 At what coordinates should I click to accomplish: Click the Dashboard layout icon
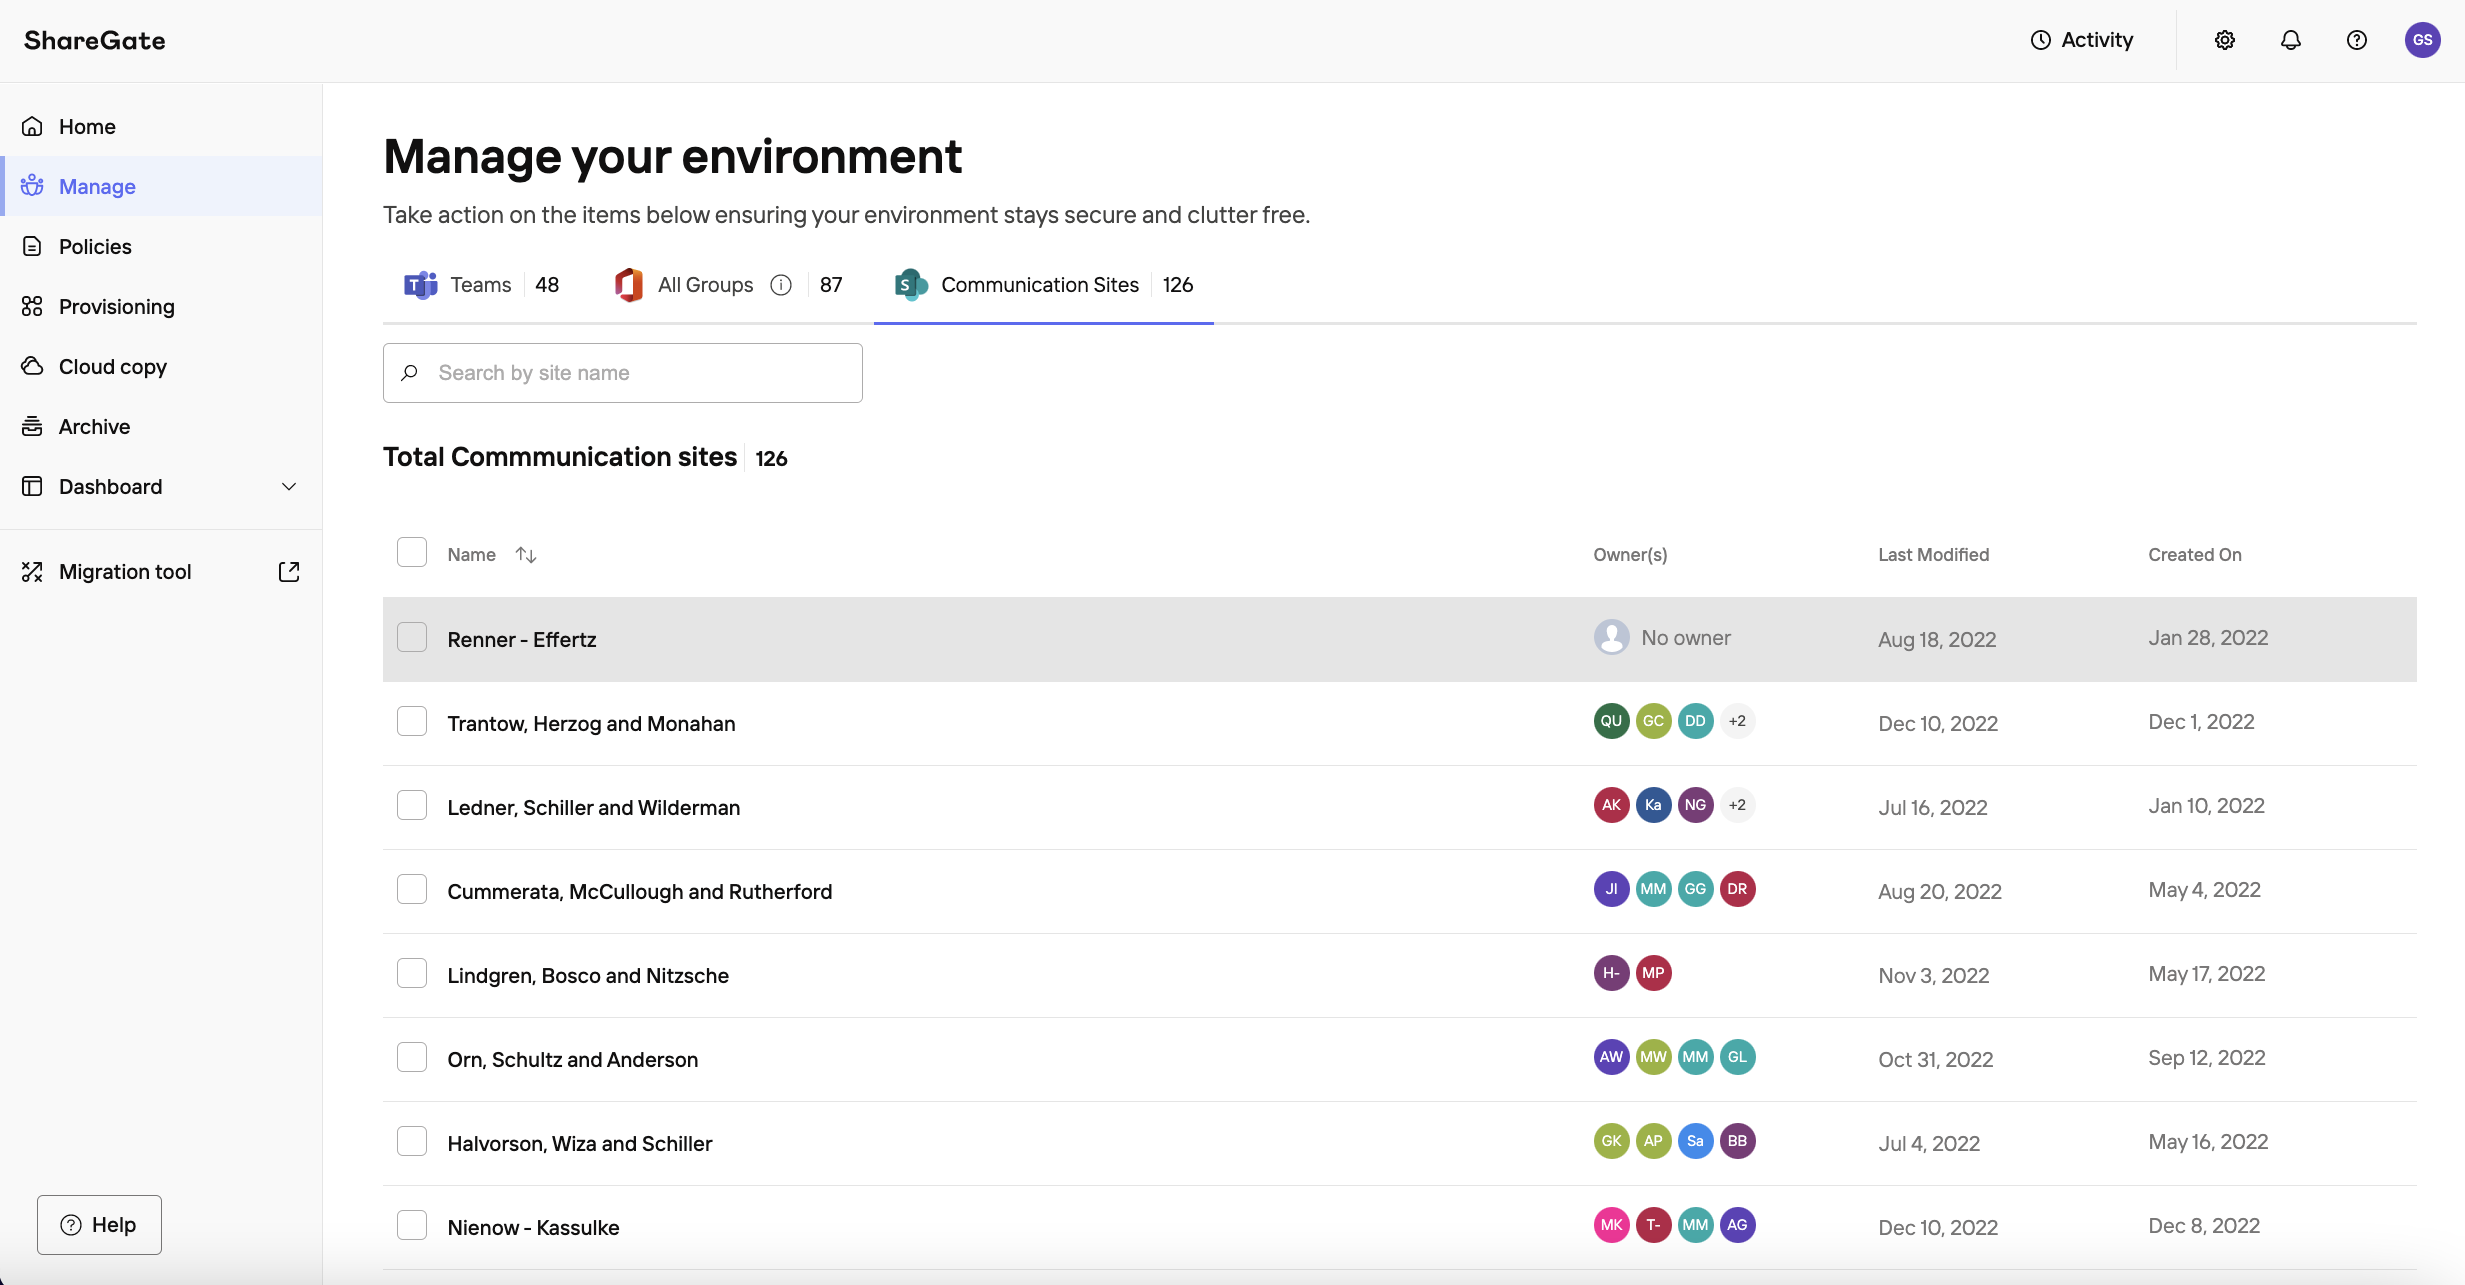[x=32, y=486]
